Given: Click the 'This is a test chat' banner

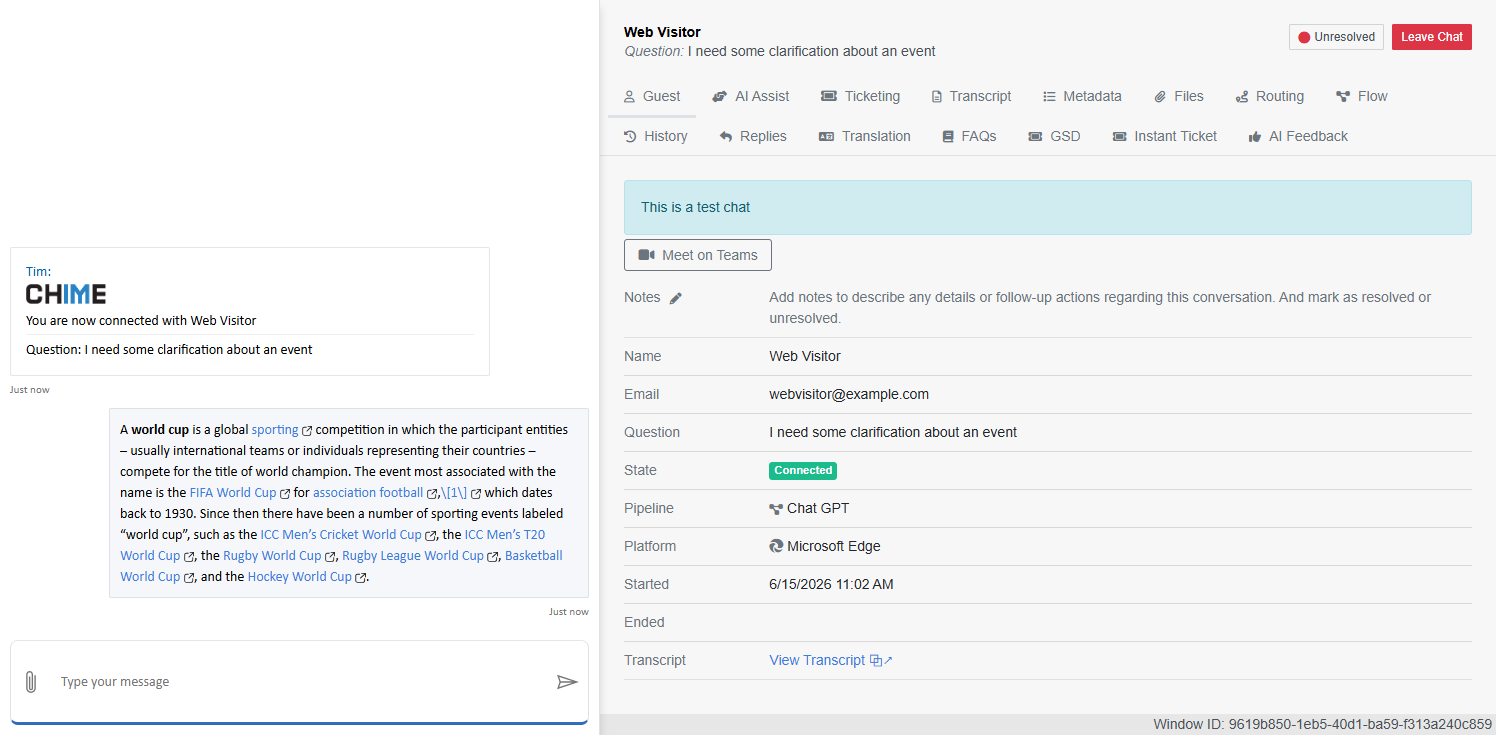Looking at the screenshot, I should tap(1048, 207).
